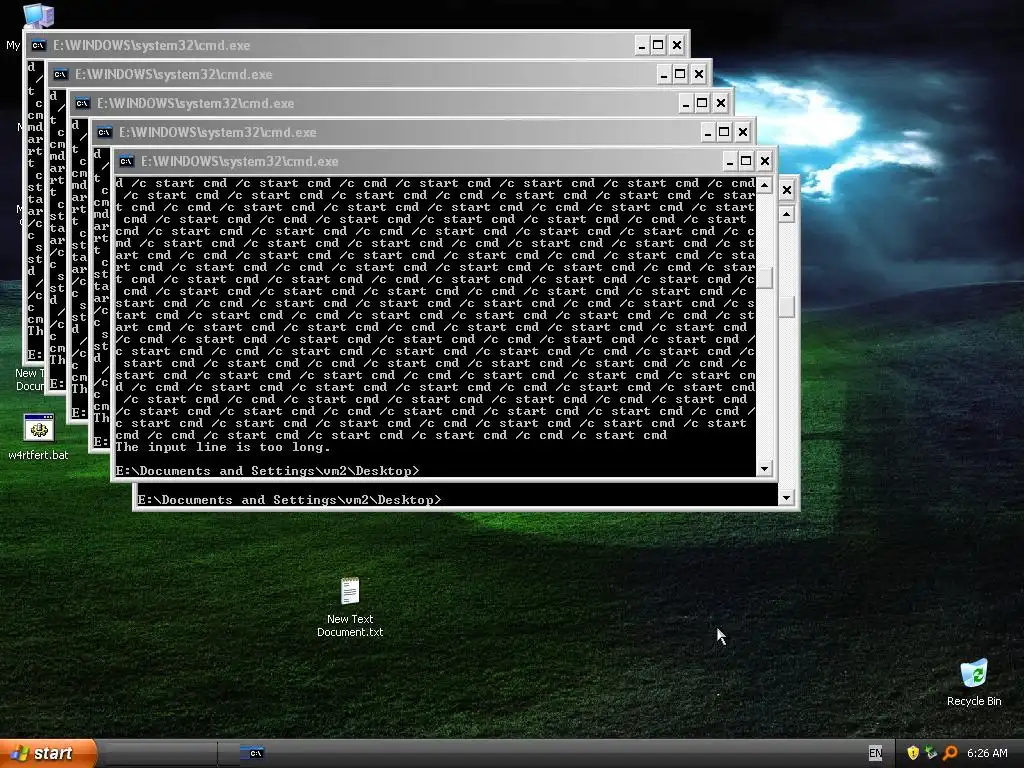Close the frontmost cmd.exe window
The width and height of the screenshot is (1024, 768).
[765, 161]
